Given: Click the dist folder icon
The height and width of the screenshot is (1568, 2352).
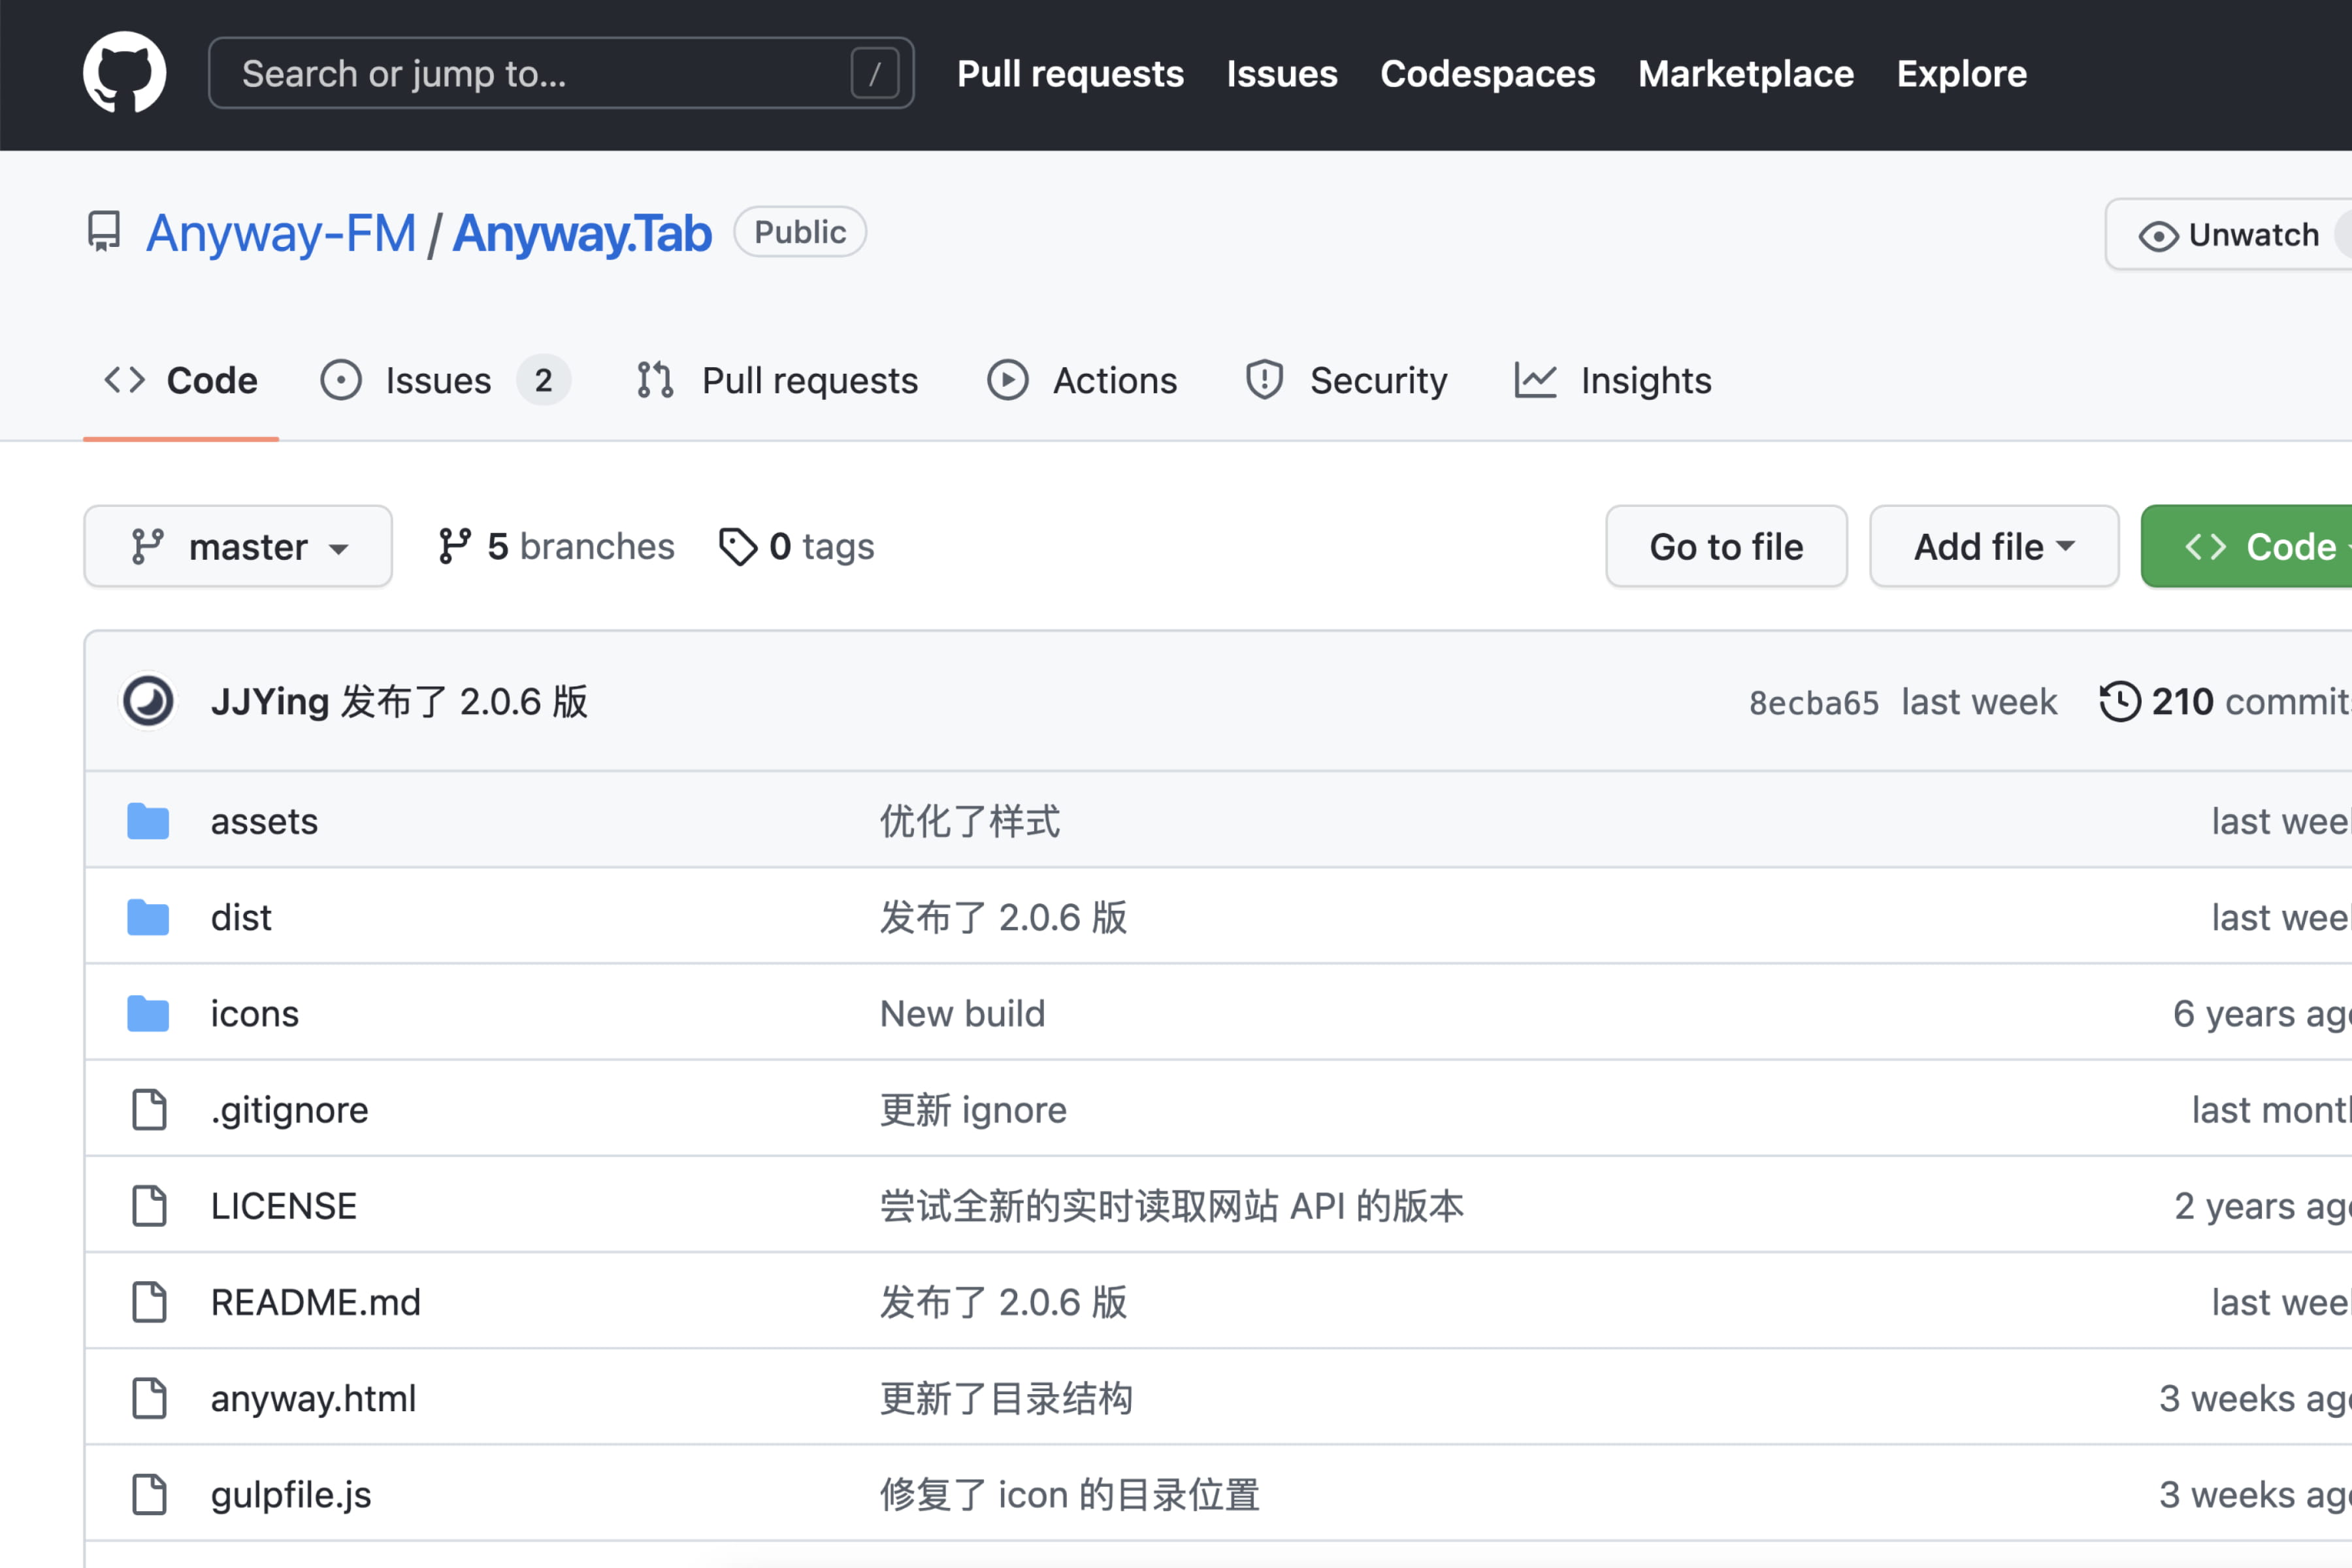Looking at the screenshot, I should point(148,917).
